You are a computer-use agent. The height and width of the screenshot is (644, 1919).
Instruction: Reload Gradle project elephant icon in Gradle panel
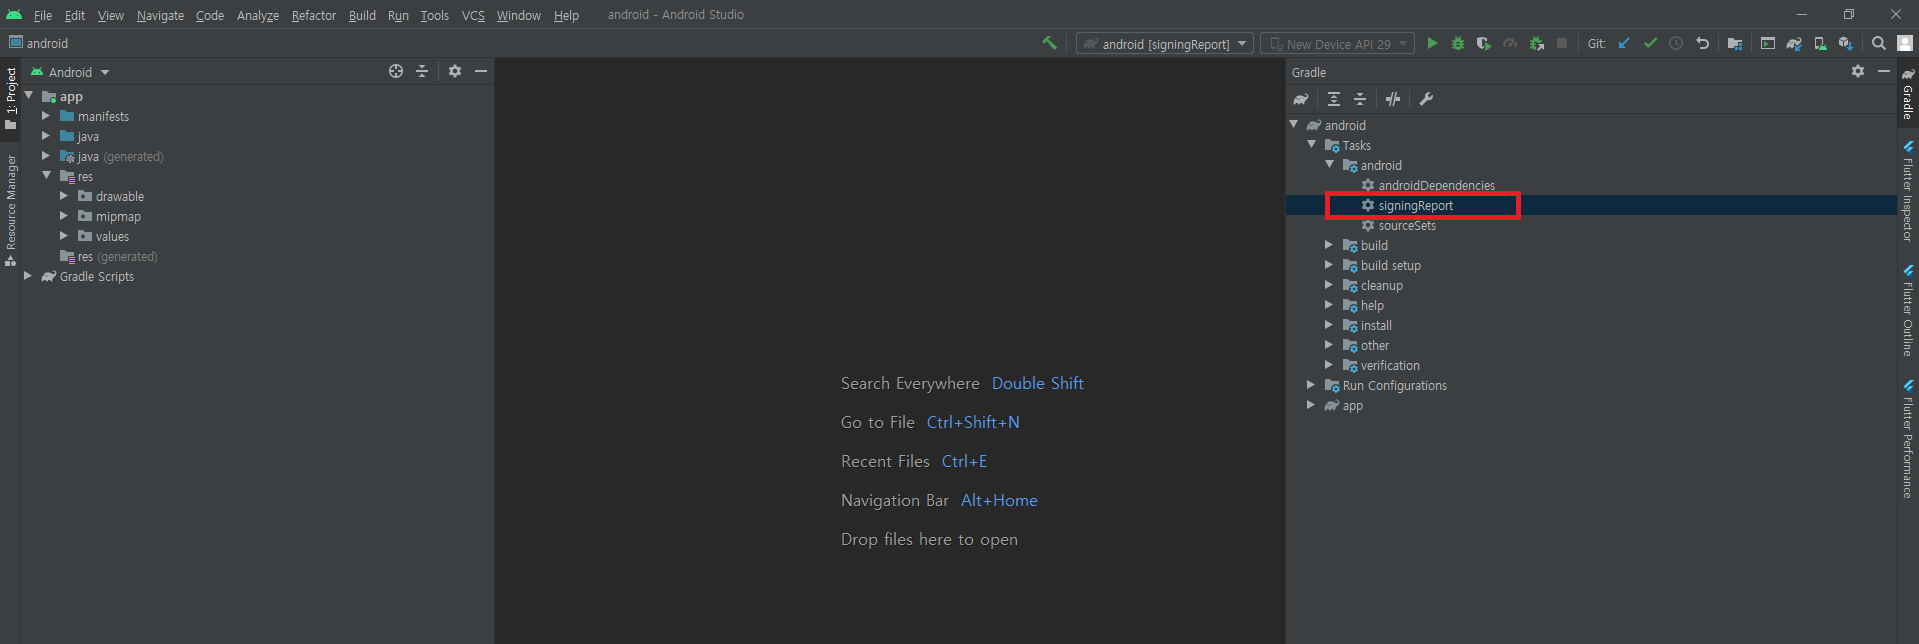pyautogui.click(x=1301, y=99)
